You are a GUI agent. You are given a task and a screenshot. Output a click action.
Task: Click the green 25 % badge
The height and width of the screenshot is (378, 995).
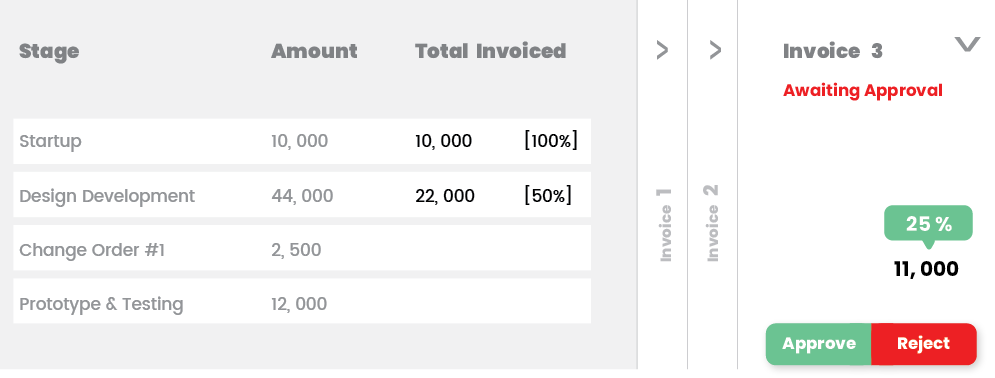(928, 224)
